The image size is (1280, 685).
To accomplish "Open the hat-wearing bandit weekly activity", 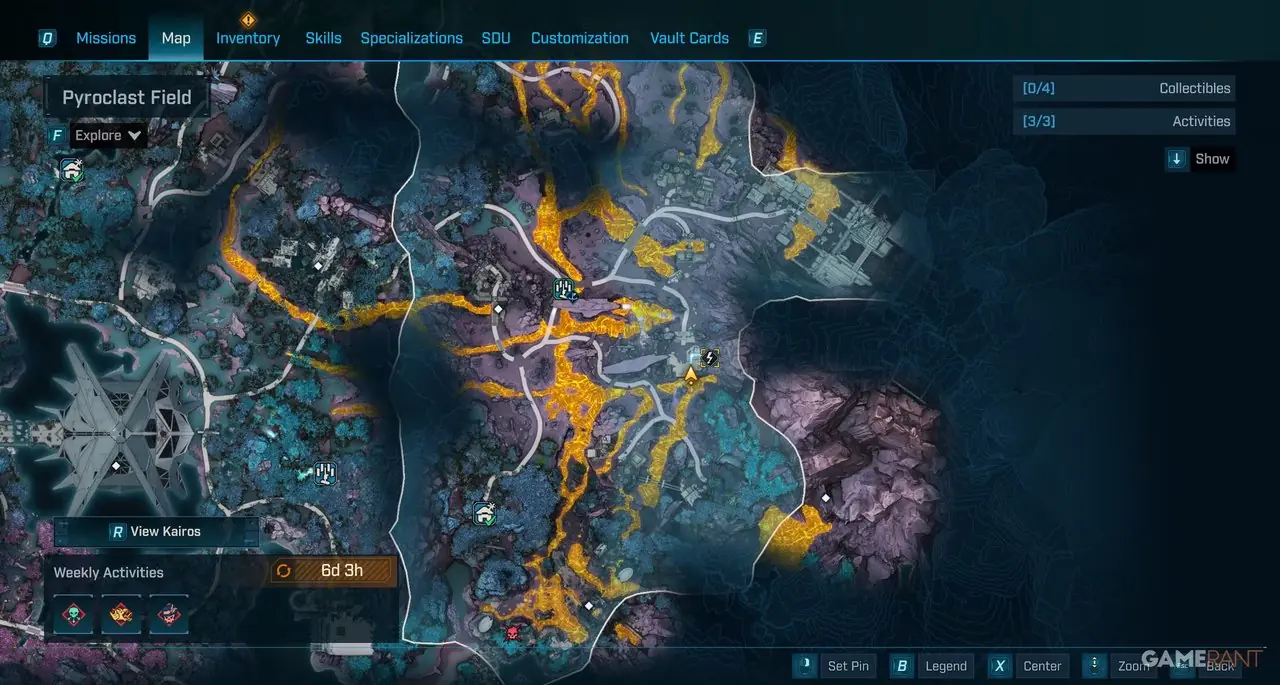I will tap(168, 614).
